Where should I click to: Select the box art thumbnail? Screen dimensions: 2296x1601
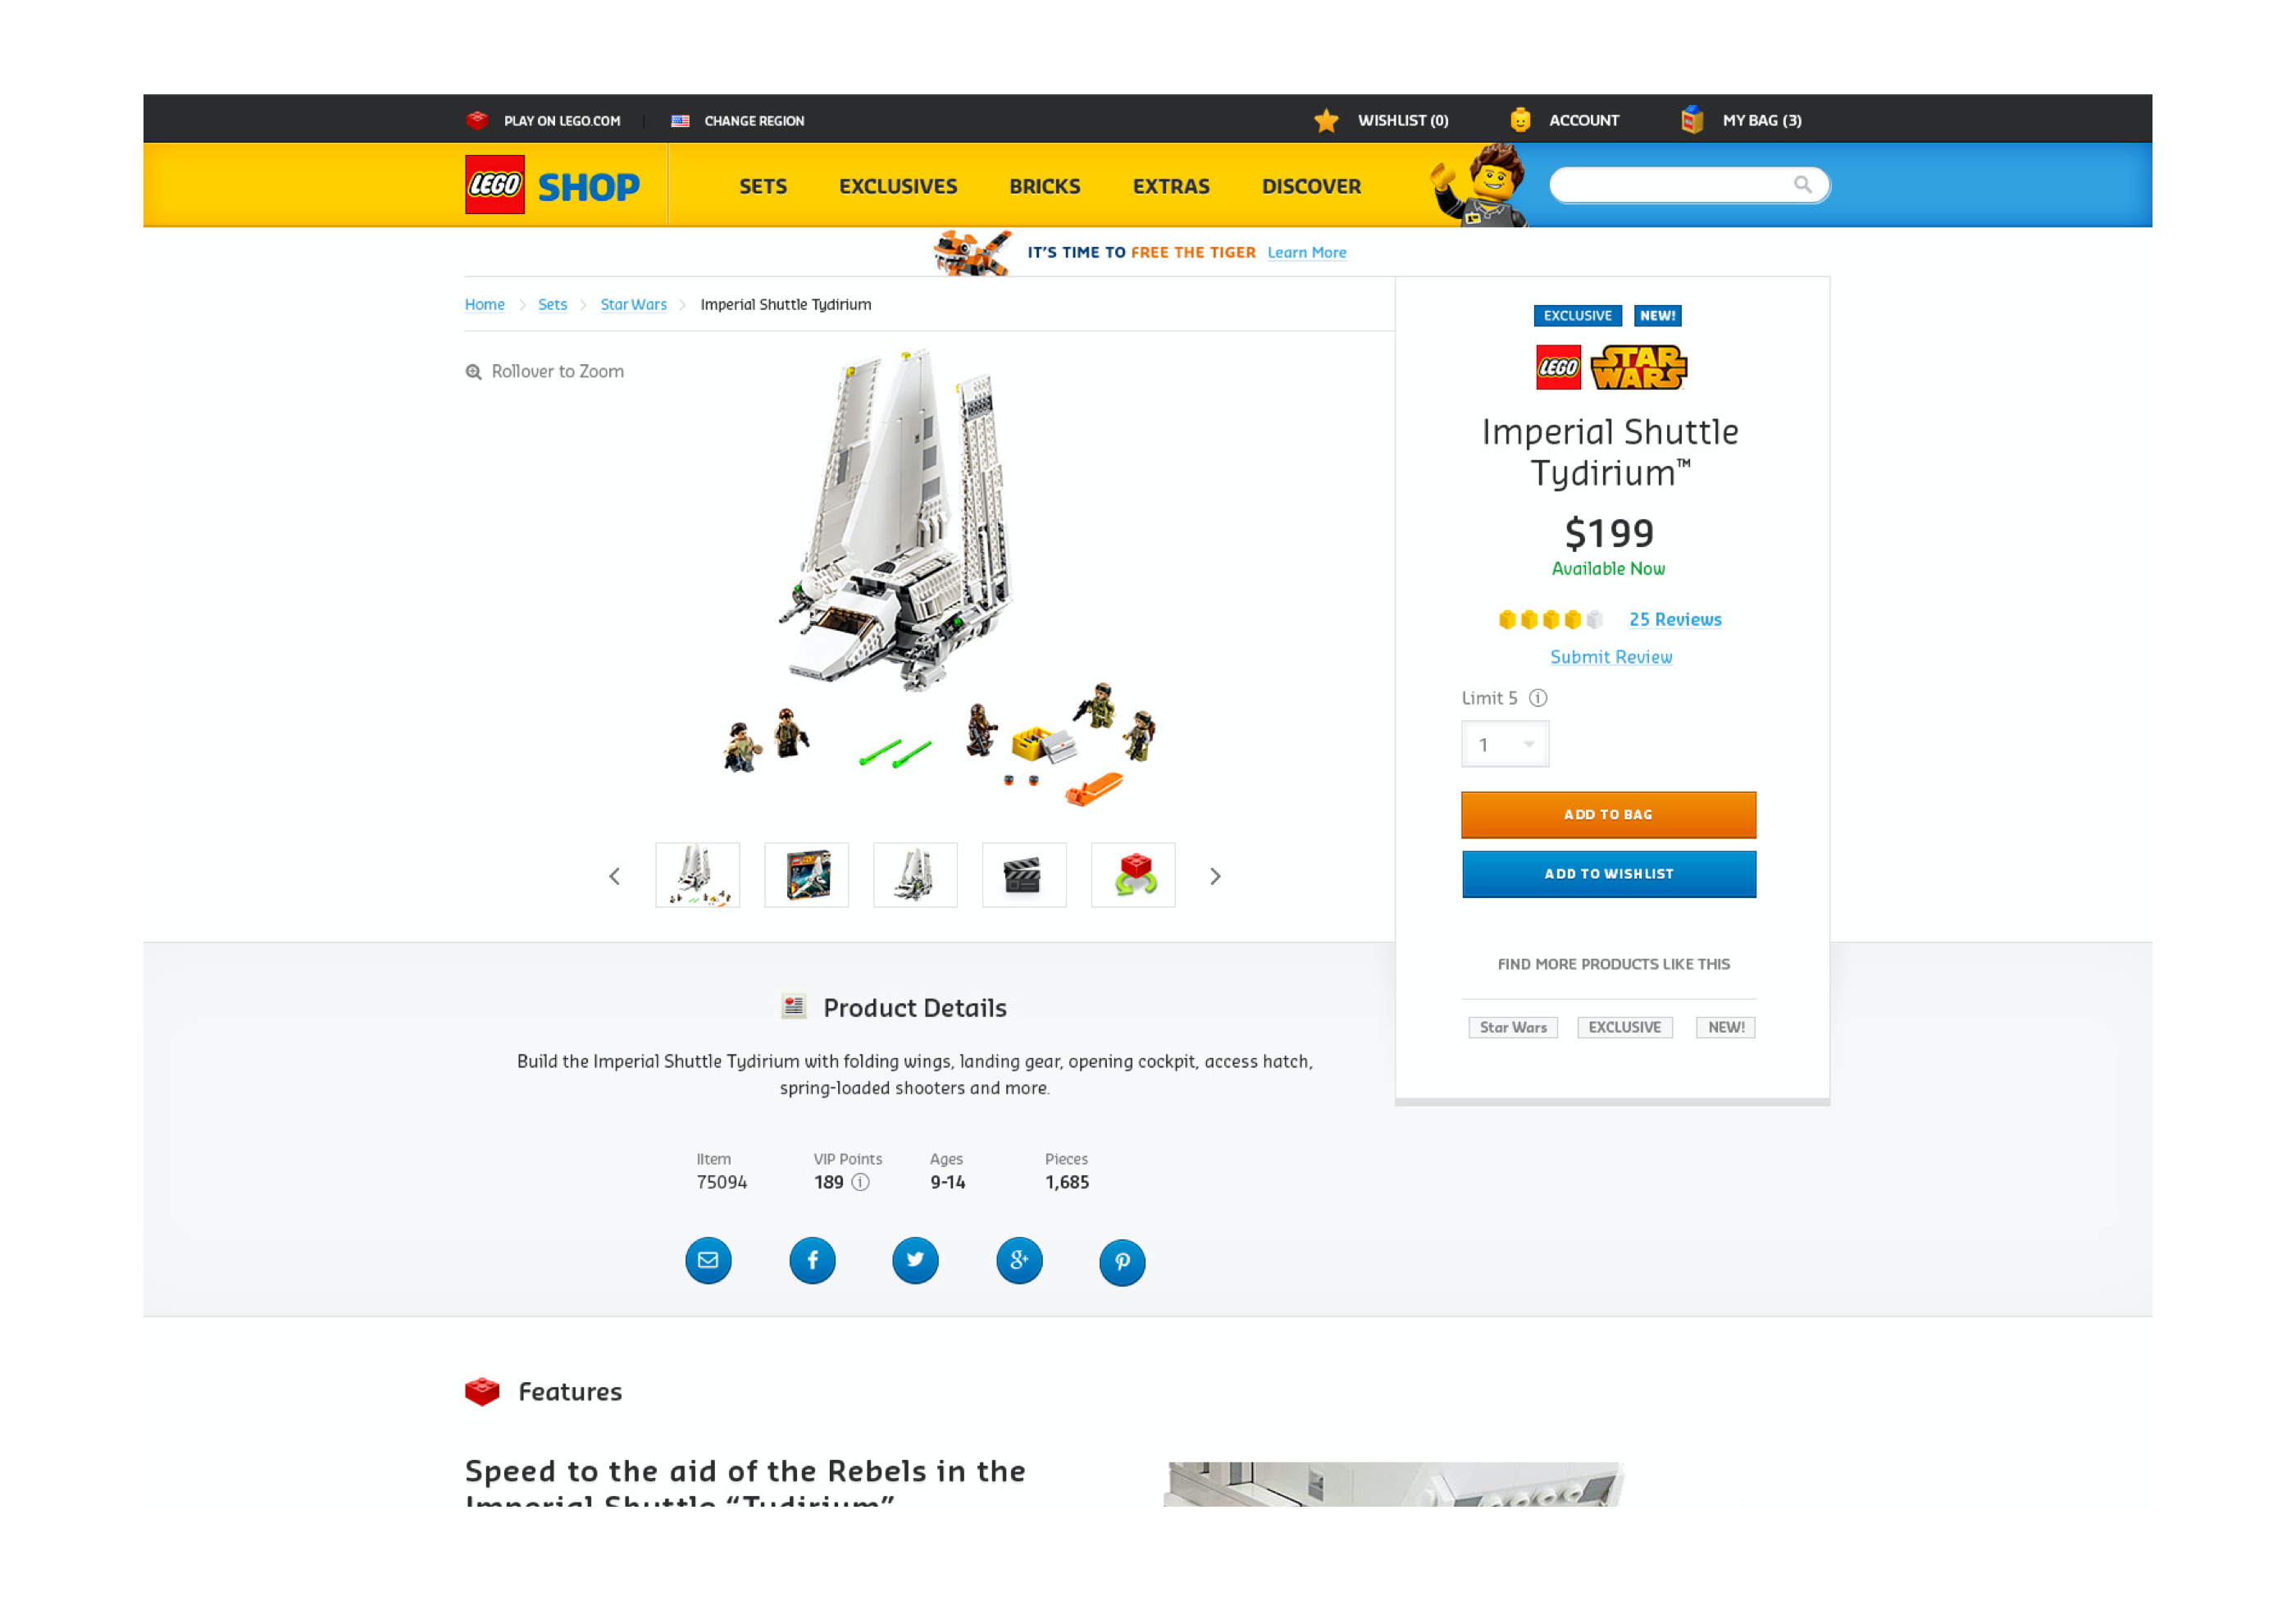[x=806, y=875]
